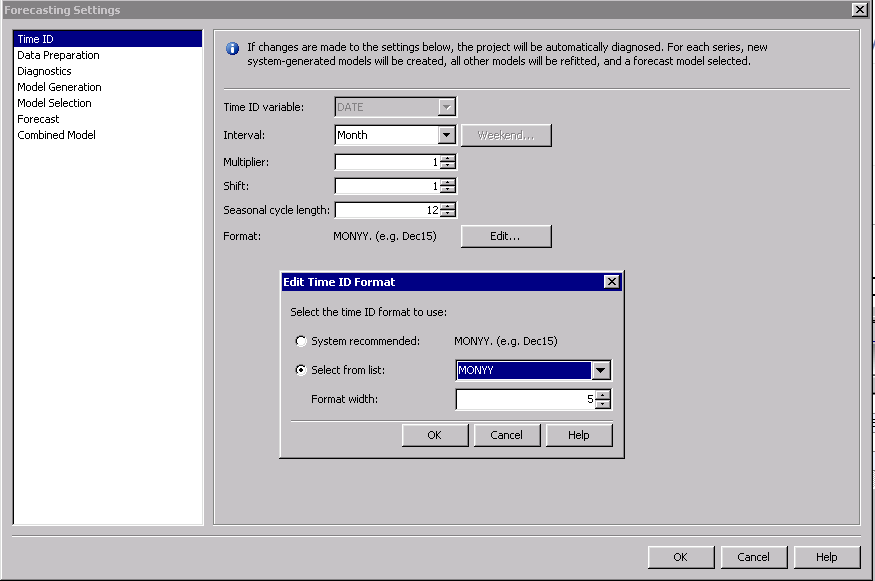Open the Diagnostics settings page
Image resolution: width=875 pixels, height=581 pixels.
click(x=45, y=71)
